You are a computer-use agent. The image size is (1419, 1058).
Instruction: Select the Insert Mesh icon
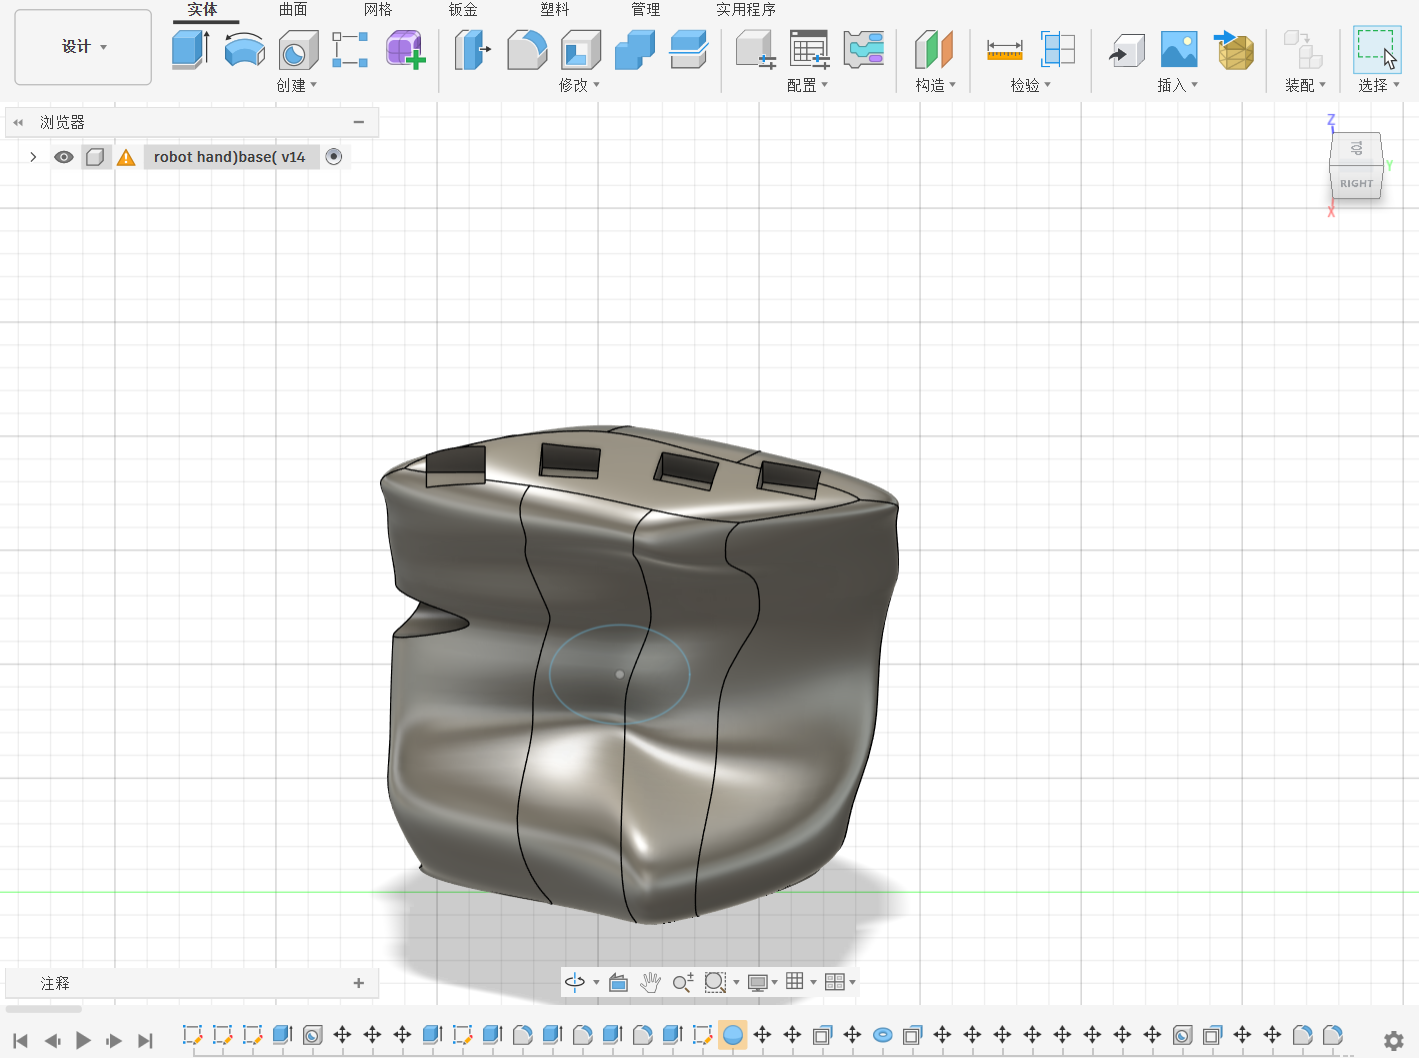pos(1235,49)
